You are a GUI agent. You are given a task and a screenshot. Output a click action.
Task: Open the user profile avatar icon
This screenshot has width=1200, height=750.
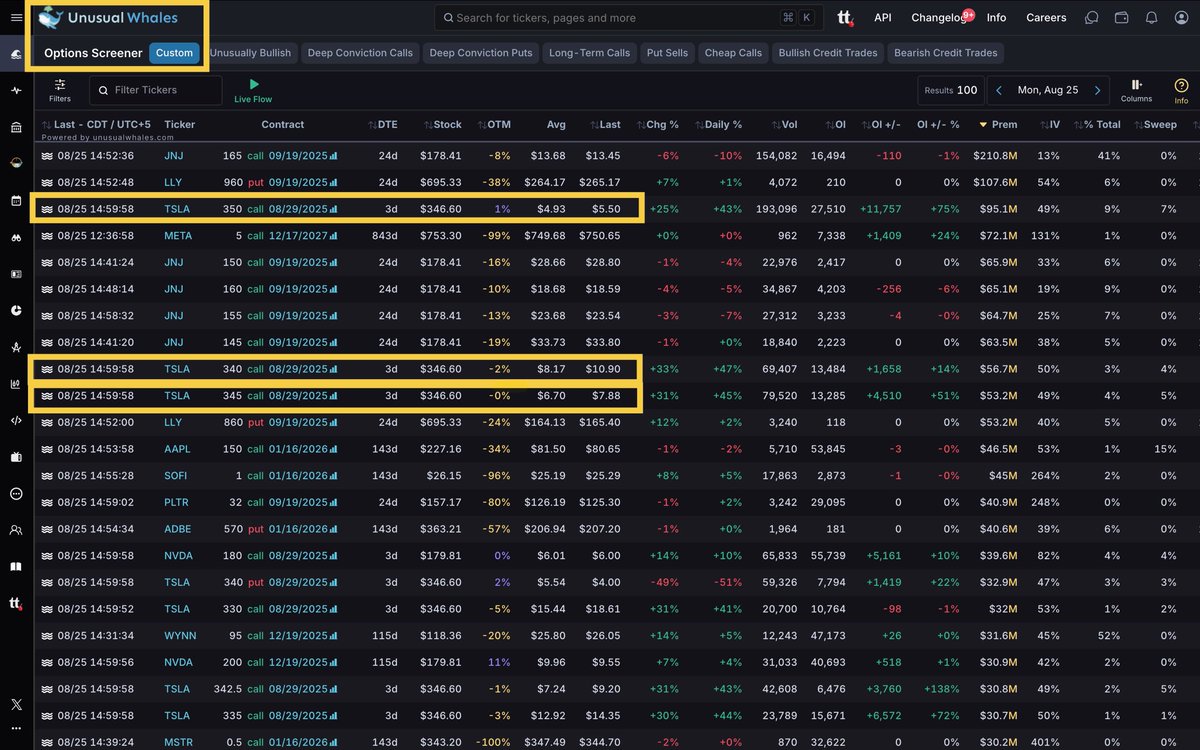[1181, 18]
